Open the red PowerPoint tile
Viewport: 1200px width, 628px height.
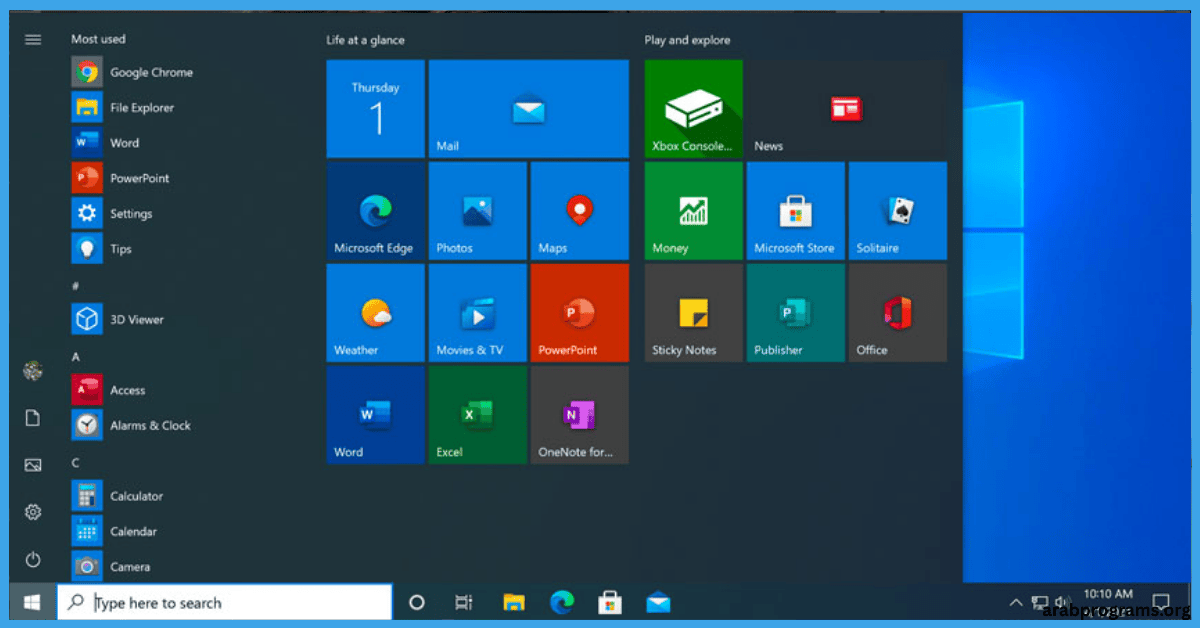[x=579, y=313]
